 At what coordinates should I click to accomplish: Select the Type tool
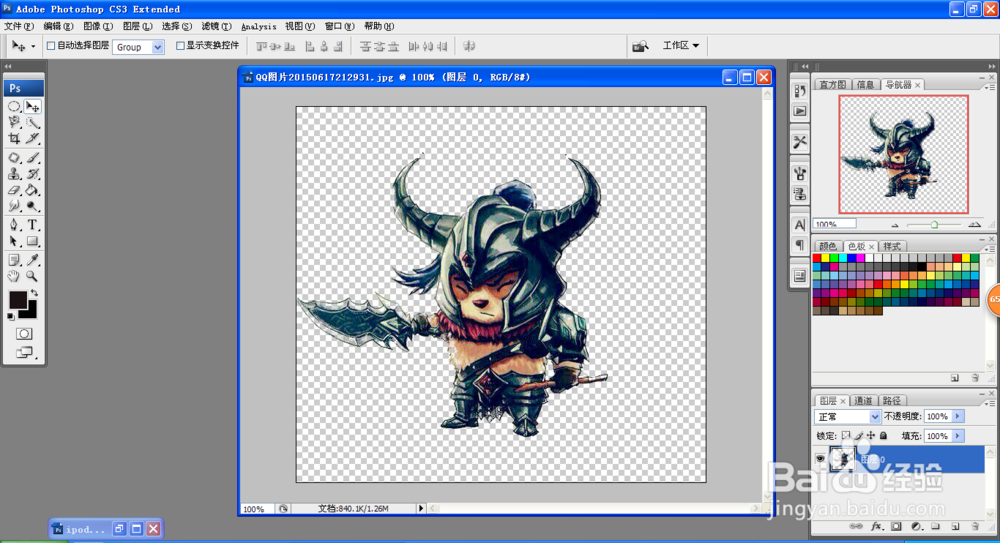[x=33, y=225]
